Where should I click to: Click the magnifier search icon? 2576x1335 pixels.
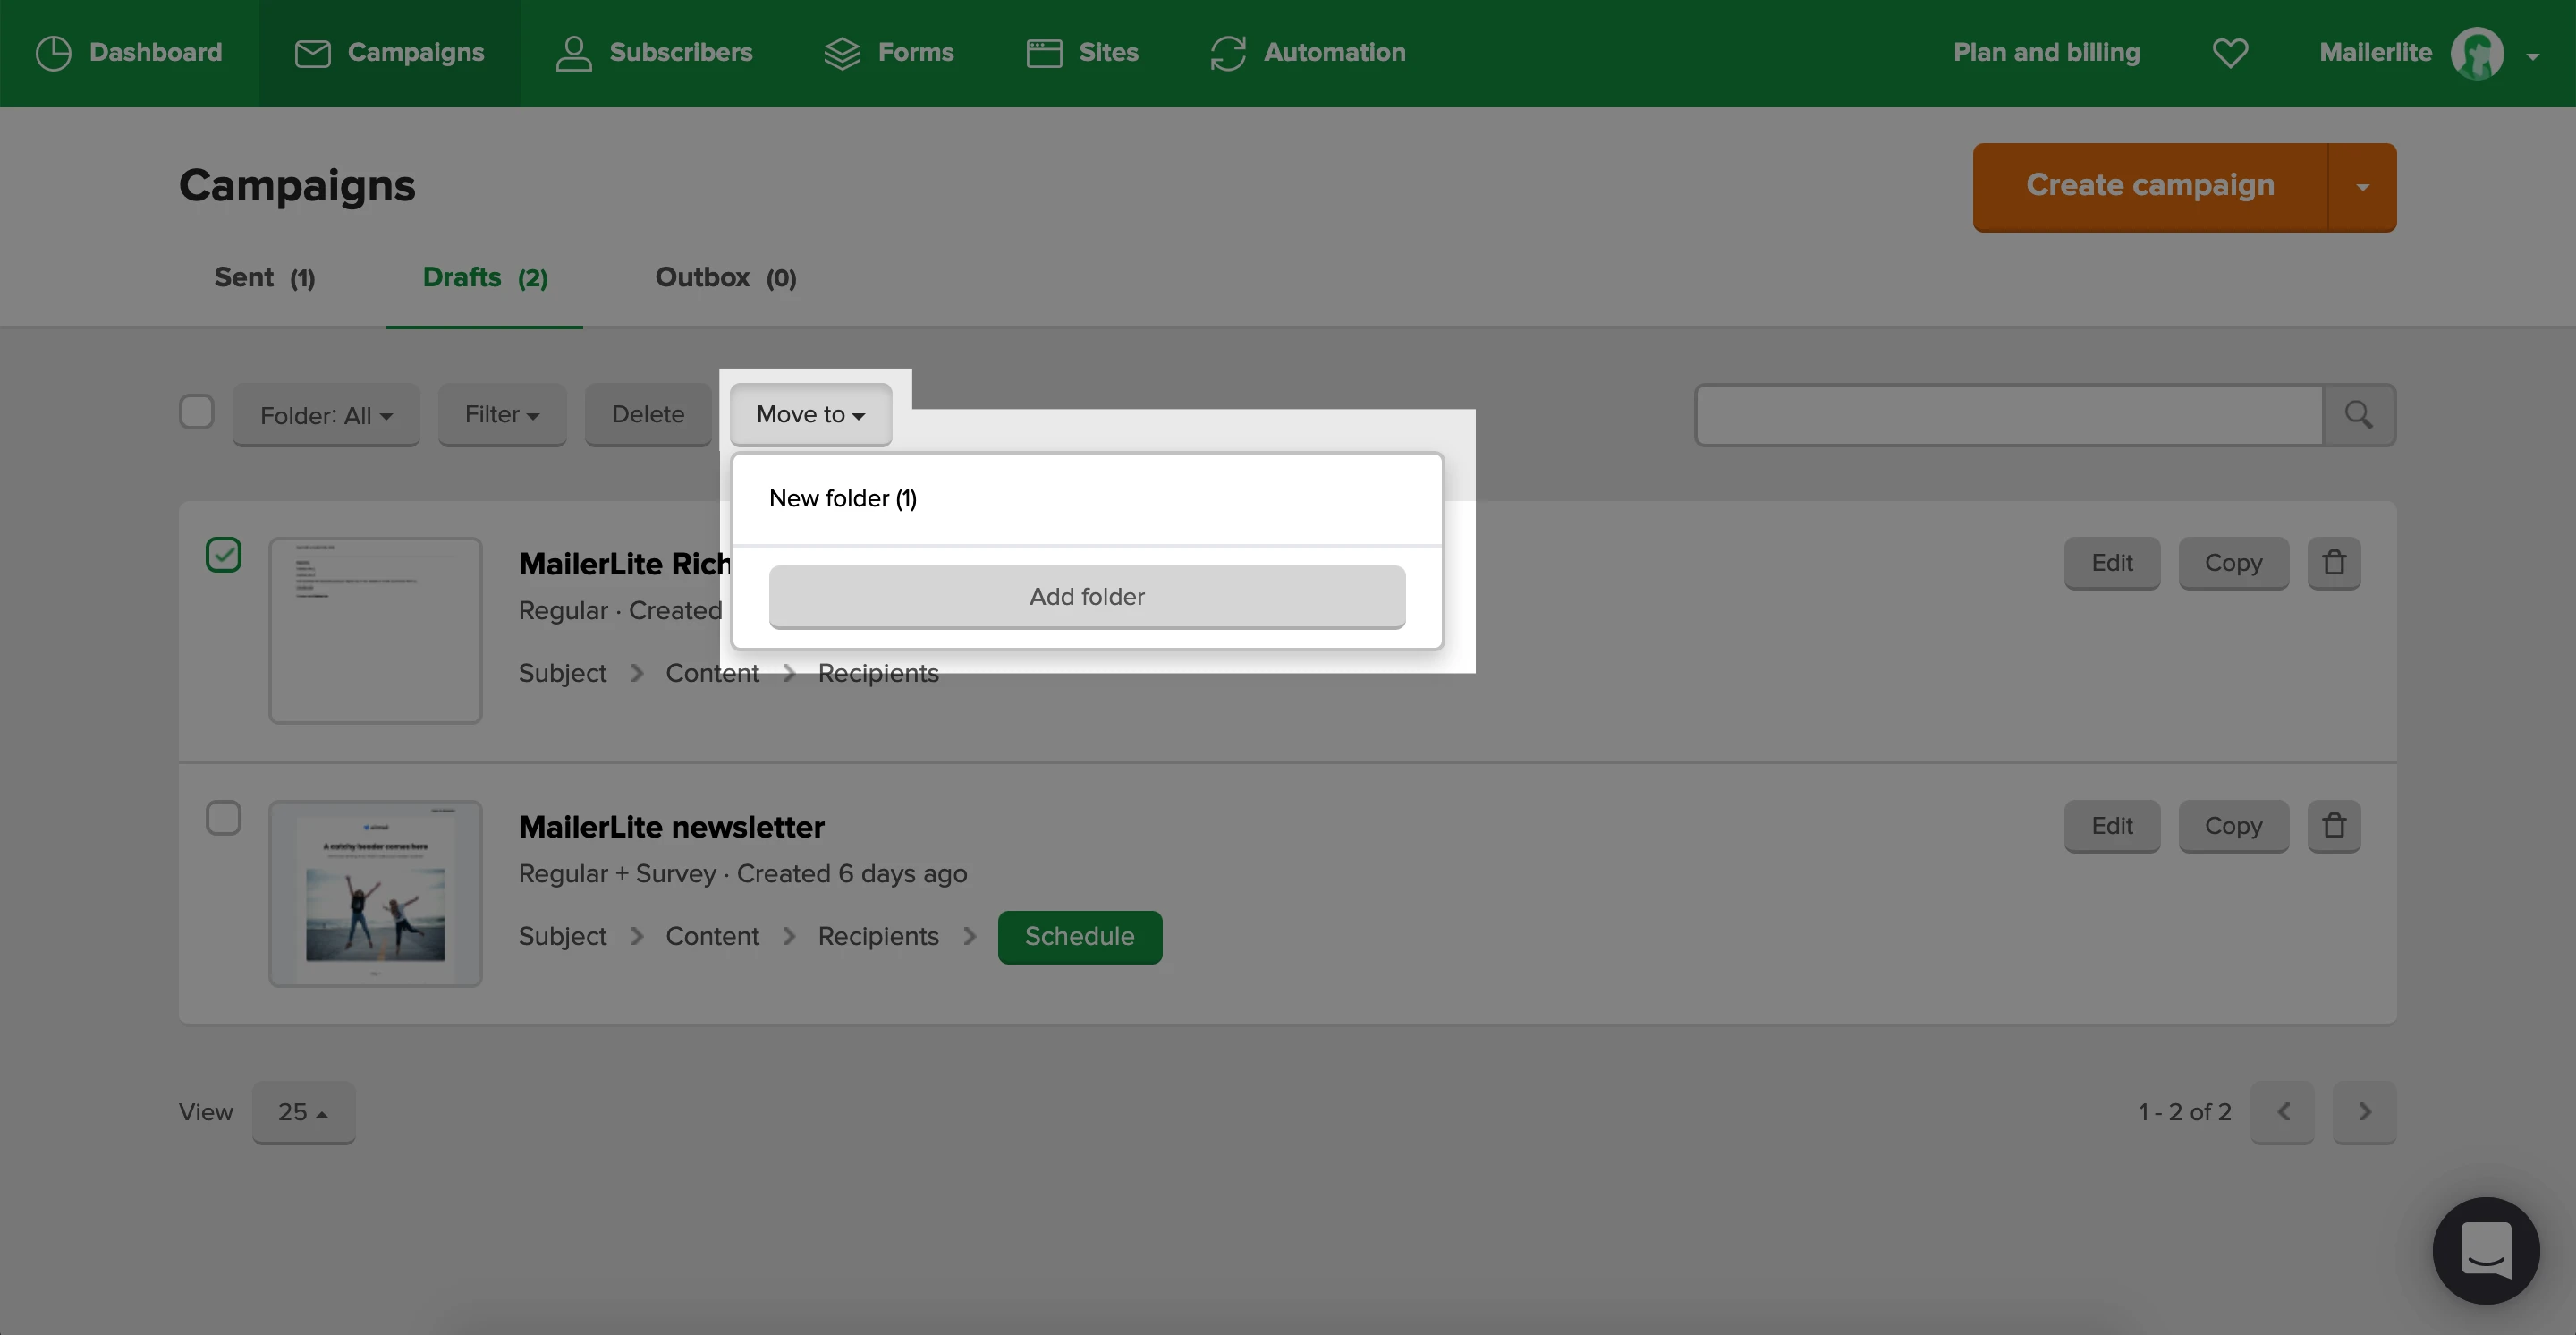point(2359,415)
